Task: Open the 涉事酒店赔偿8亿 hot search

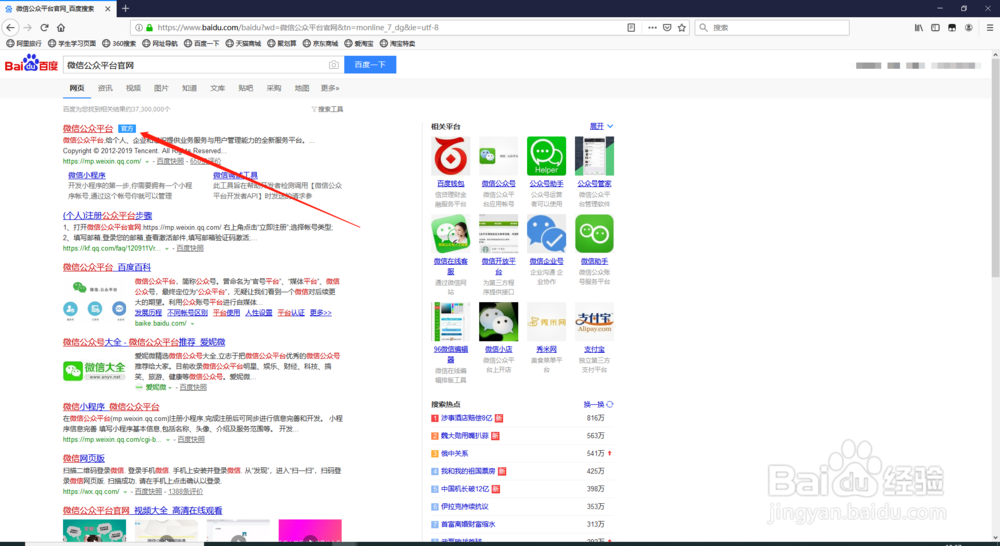Action: click(467, 418)
